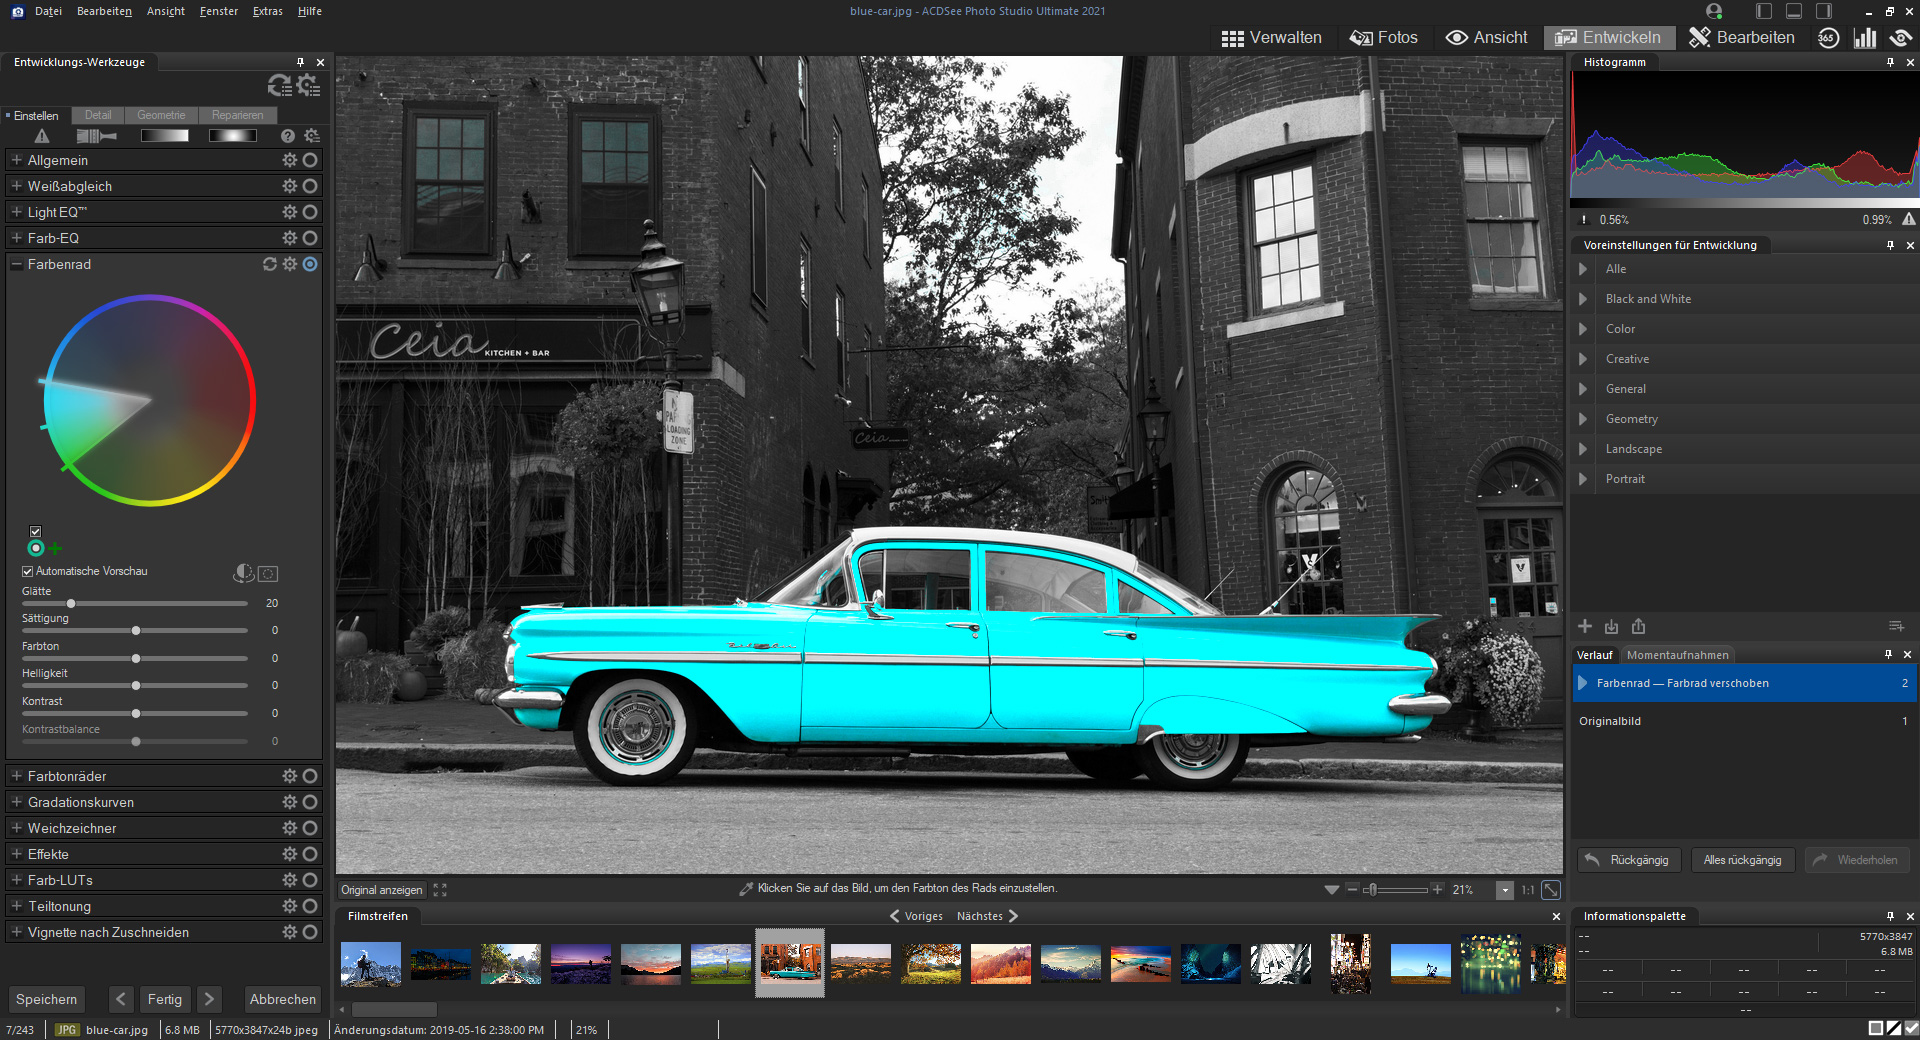Open the Extras menu
The image size is (1920, 1040).
[x=267, y=11]
